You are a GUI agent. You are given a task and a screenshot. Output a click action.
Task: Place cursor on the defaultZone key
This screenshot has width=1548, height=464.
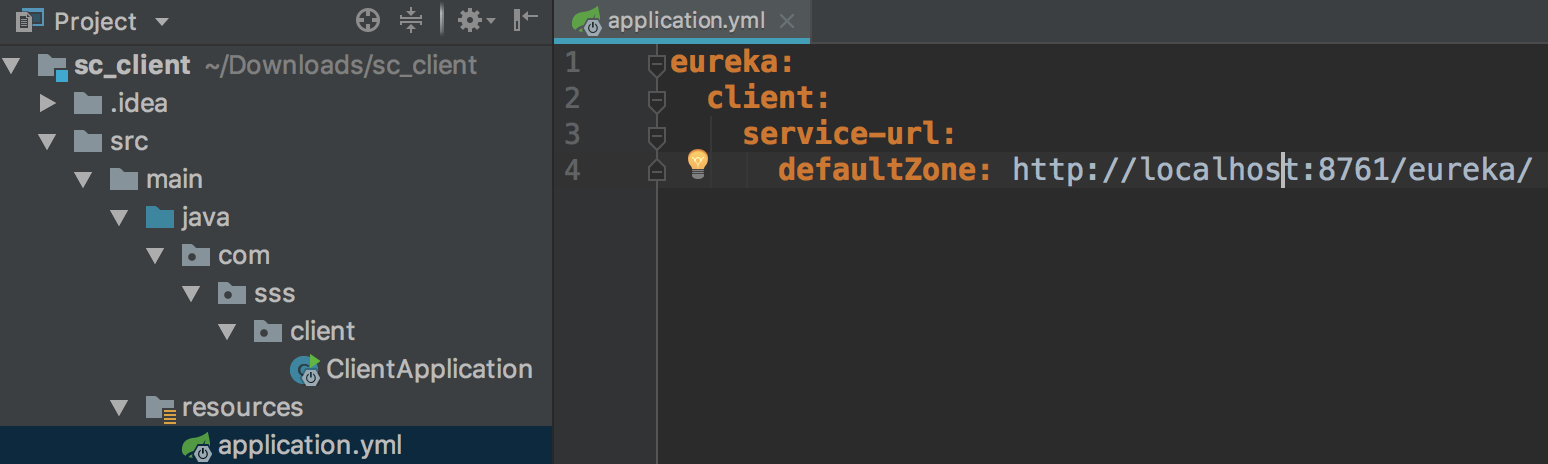pos(884,169)
